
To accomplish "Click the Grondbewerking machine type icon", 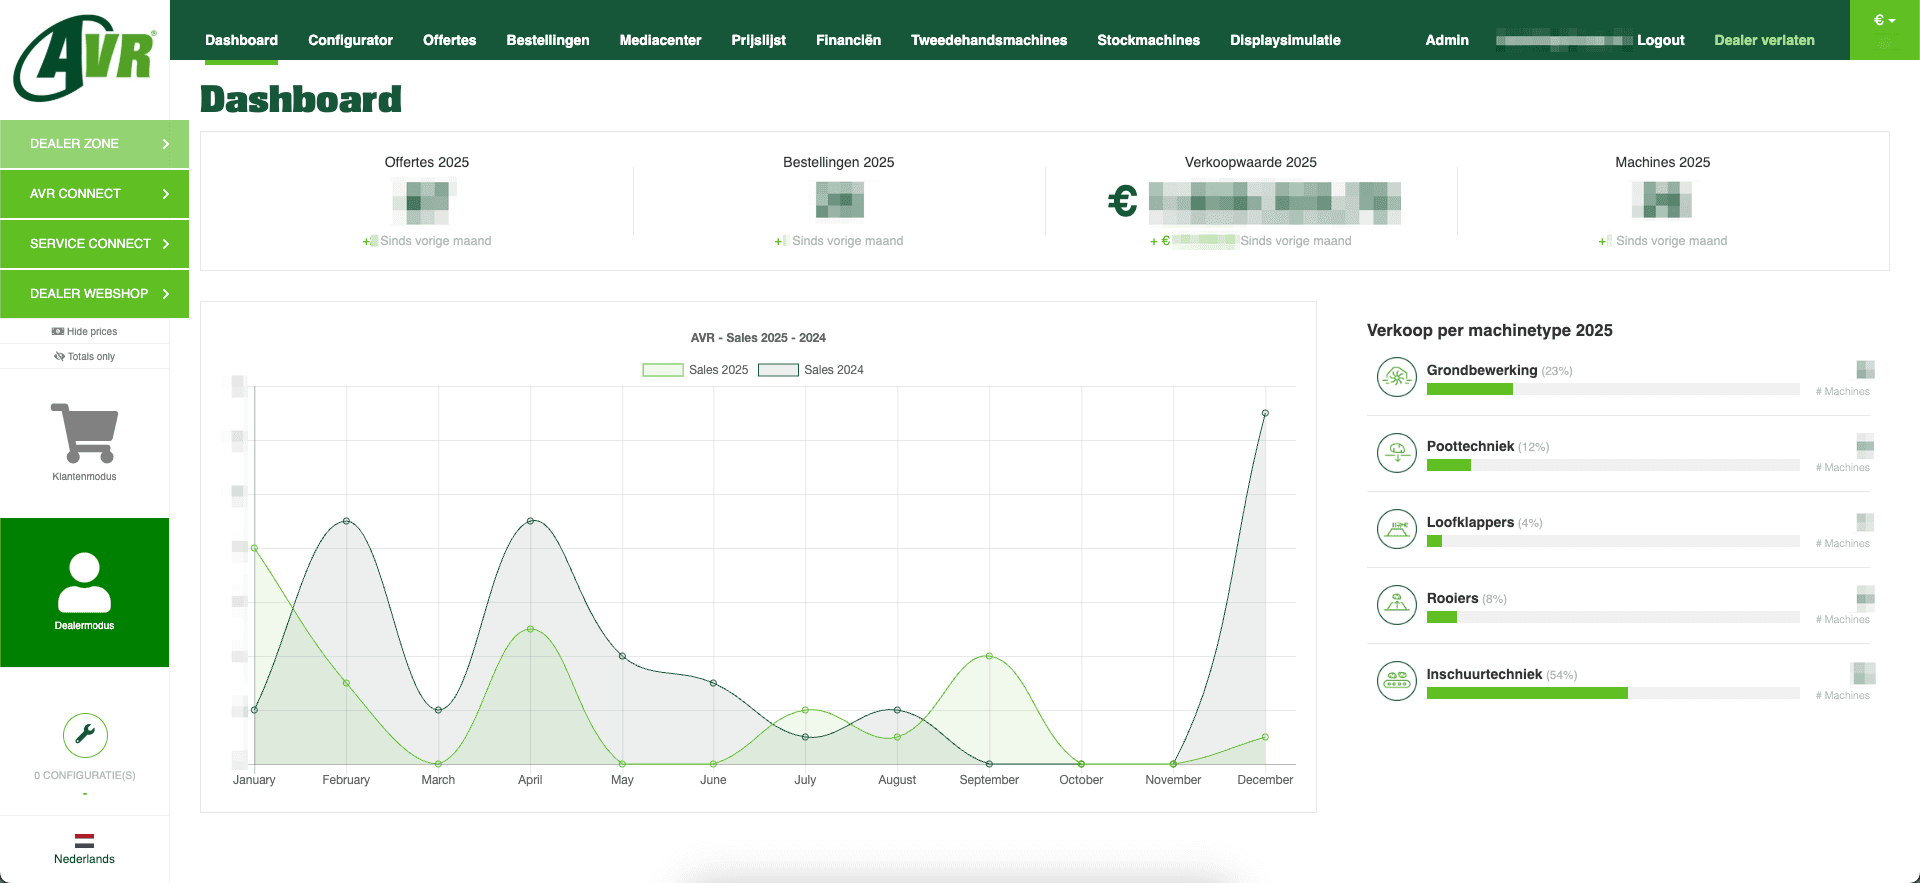I will coord(1396,377).
